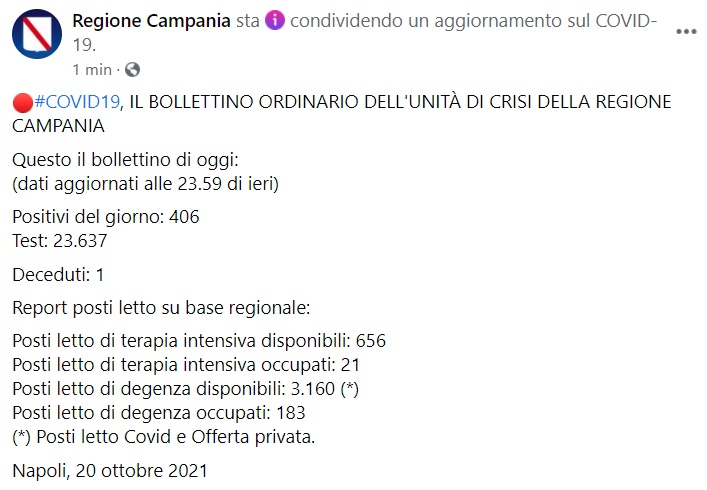707x490 pixels.
Task: Click the 'dati aggiornati alle 23.59' line
Action: coord(145,184)
